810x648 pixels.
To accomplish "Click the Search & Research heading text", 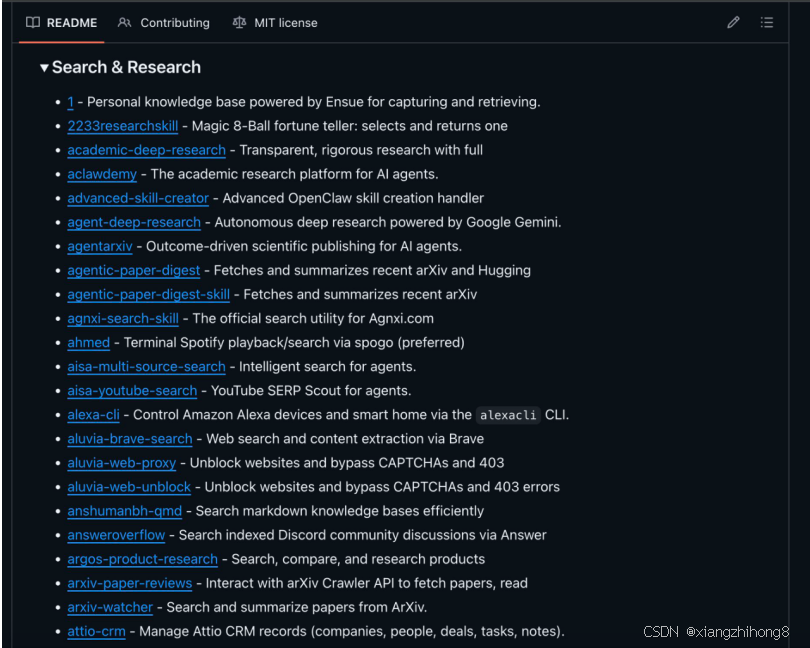I will coord(126,68).
